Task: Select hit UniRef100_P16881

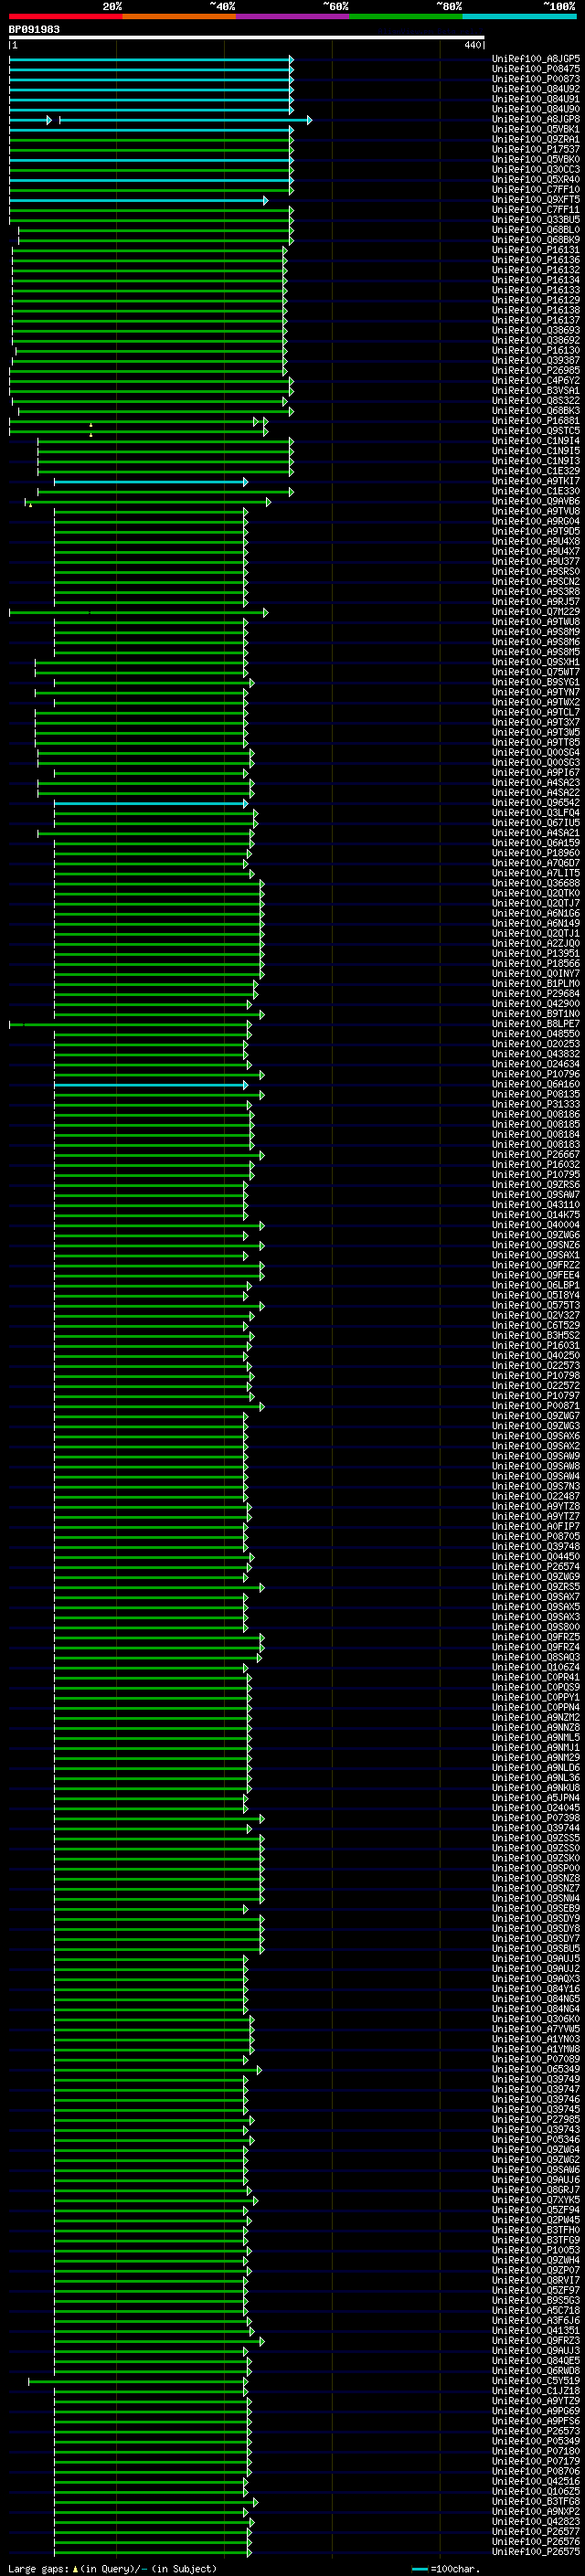Action: tap(536, 421)
